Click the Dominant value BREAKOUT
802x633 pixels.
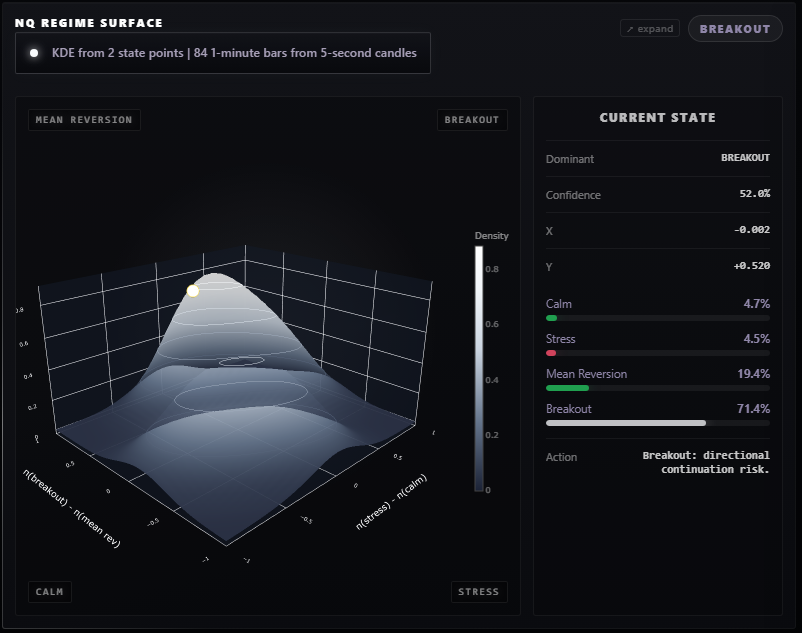[745, 157]
